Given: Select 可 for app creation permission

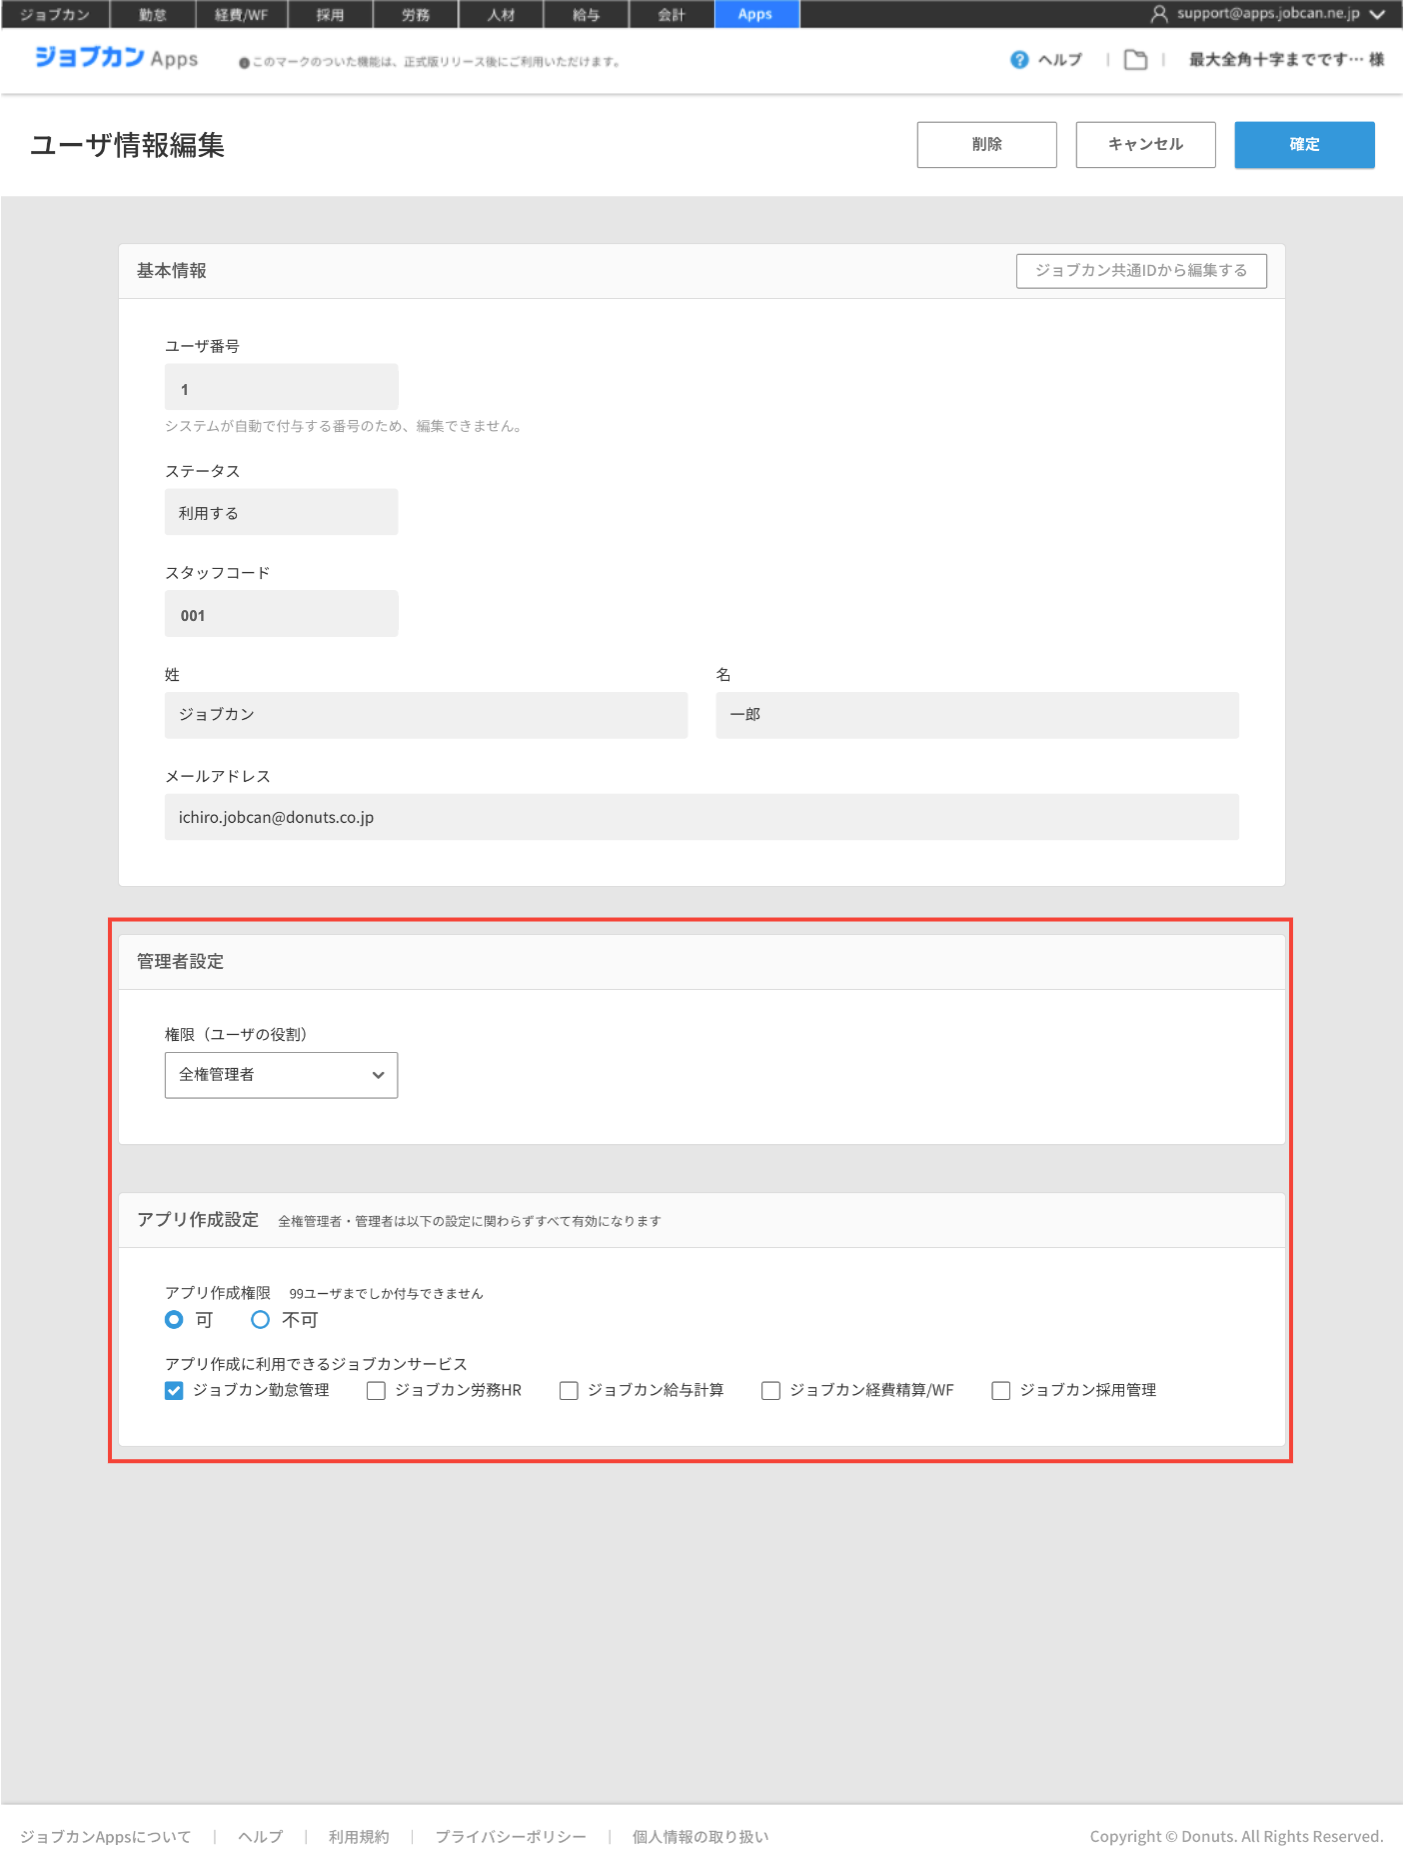Looking at the screenshot, I should [174, 1320].
